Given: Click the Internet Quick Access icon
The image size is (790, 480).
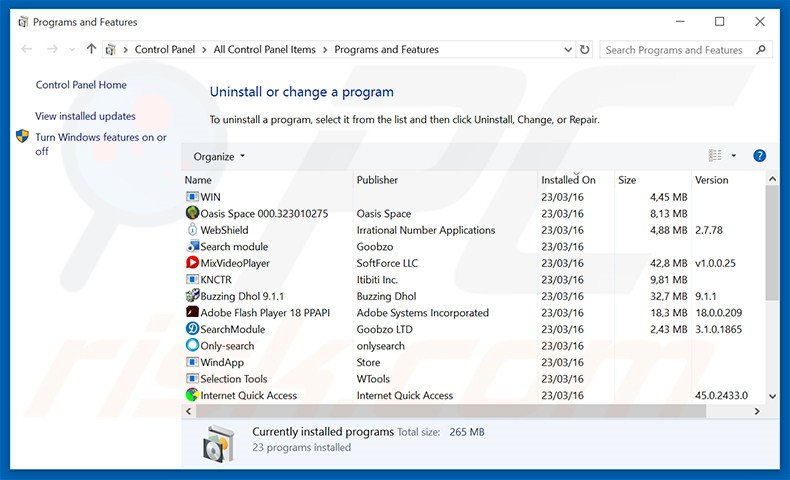Looking at the screenshot, I should point(192,395).
